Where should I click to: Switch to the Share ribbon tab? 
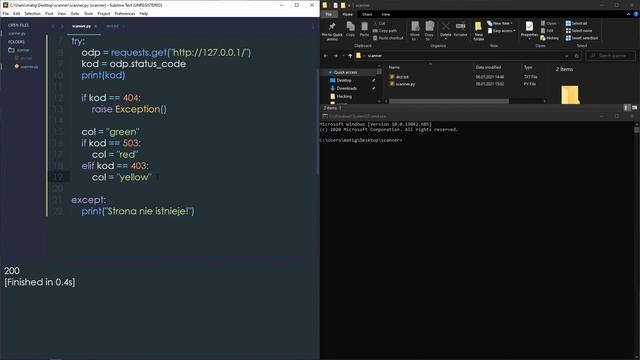coord(367,14)
